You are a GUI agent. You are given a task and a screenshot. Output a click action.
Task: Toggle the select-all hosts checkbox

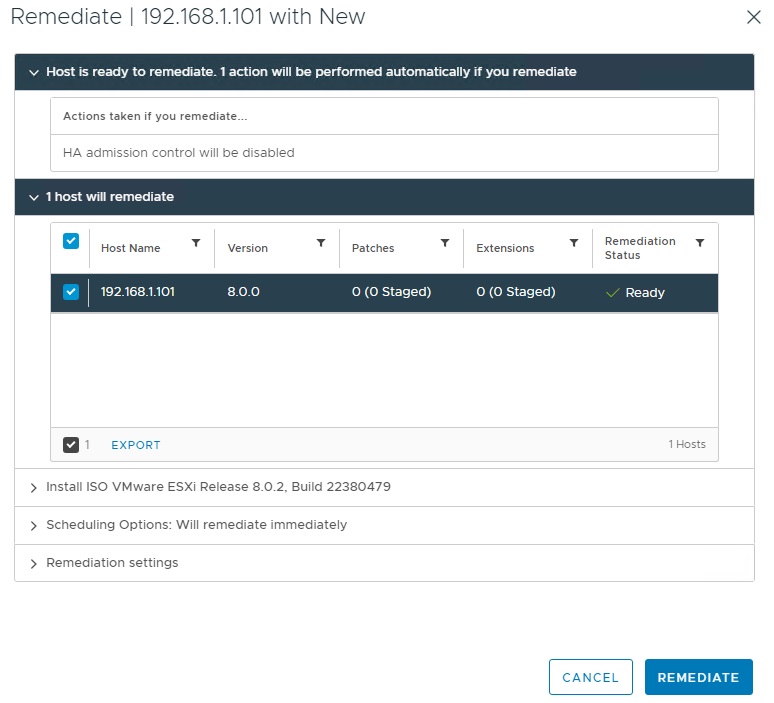pos(71,241)
